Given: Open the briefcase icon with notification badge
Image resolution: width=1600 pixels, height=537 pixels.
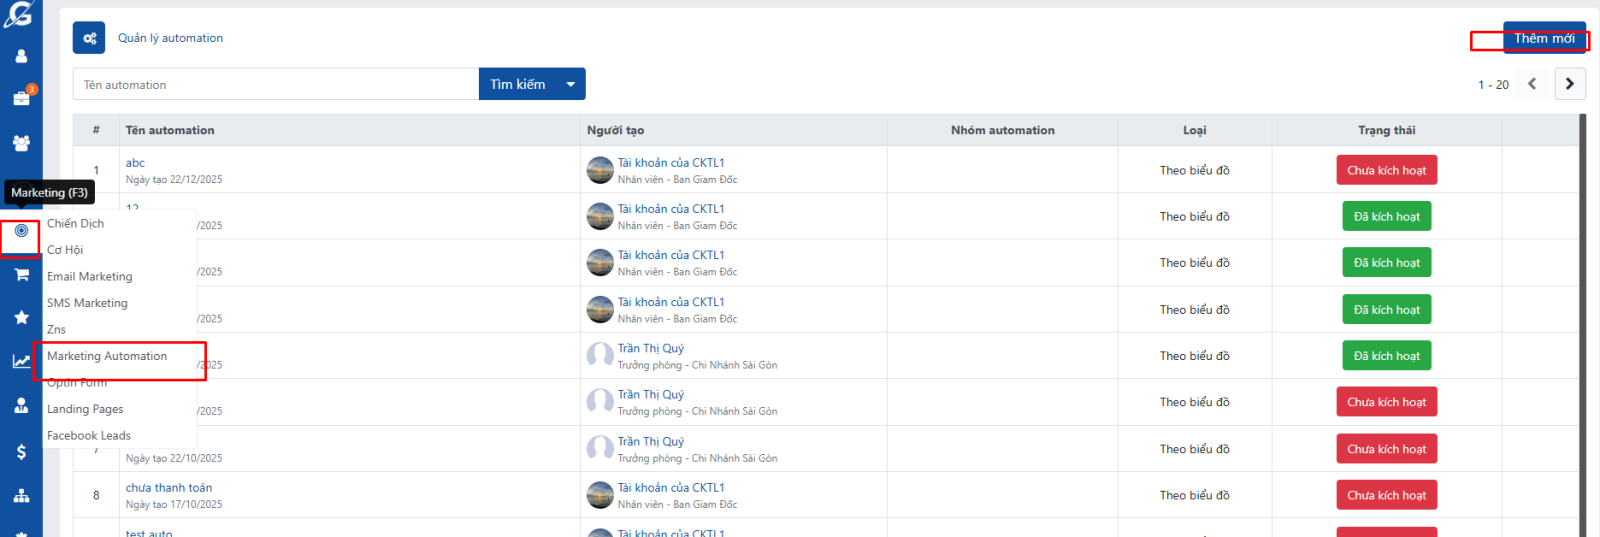Looking at the screenshot, I should coord(21,98).
